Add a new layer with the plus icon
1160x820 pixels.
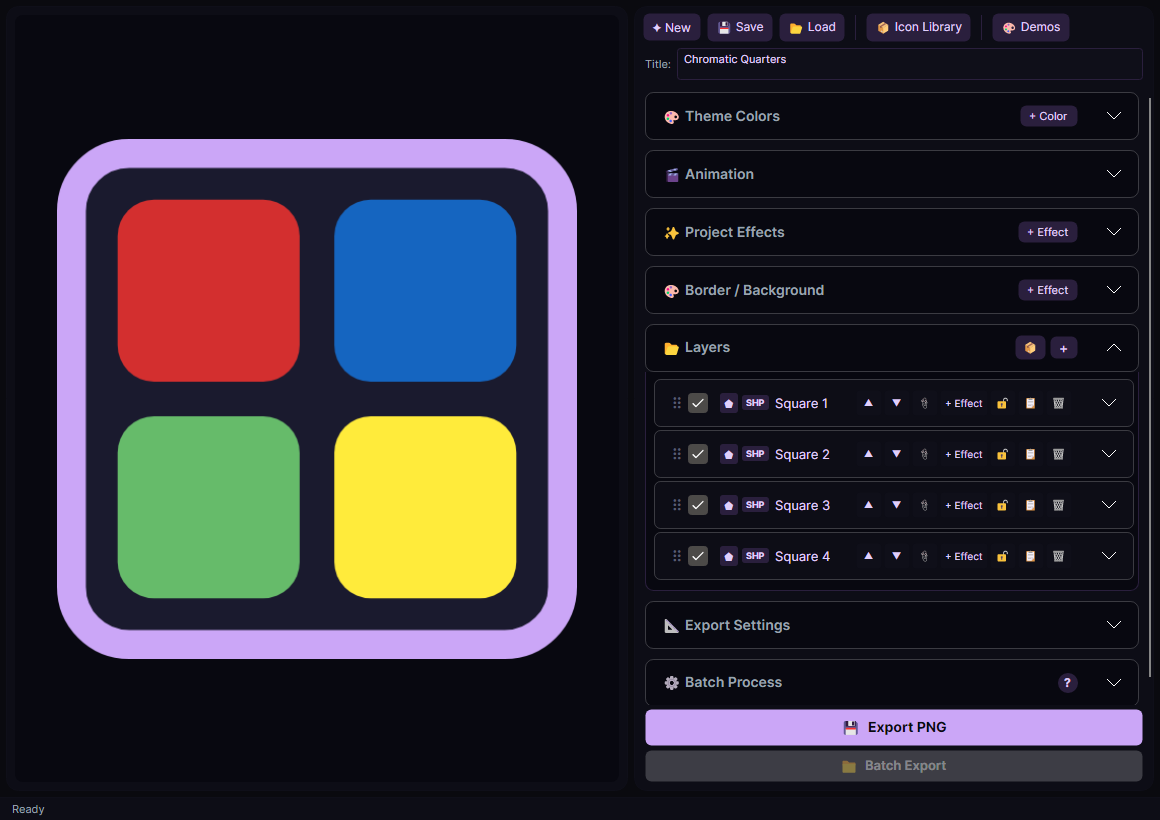point(1064,347)
